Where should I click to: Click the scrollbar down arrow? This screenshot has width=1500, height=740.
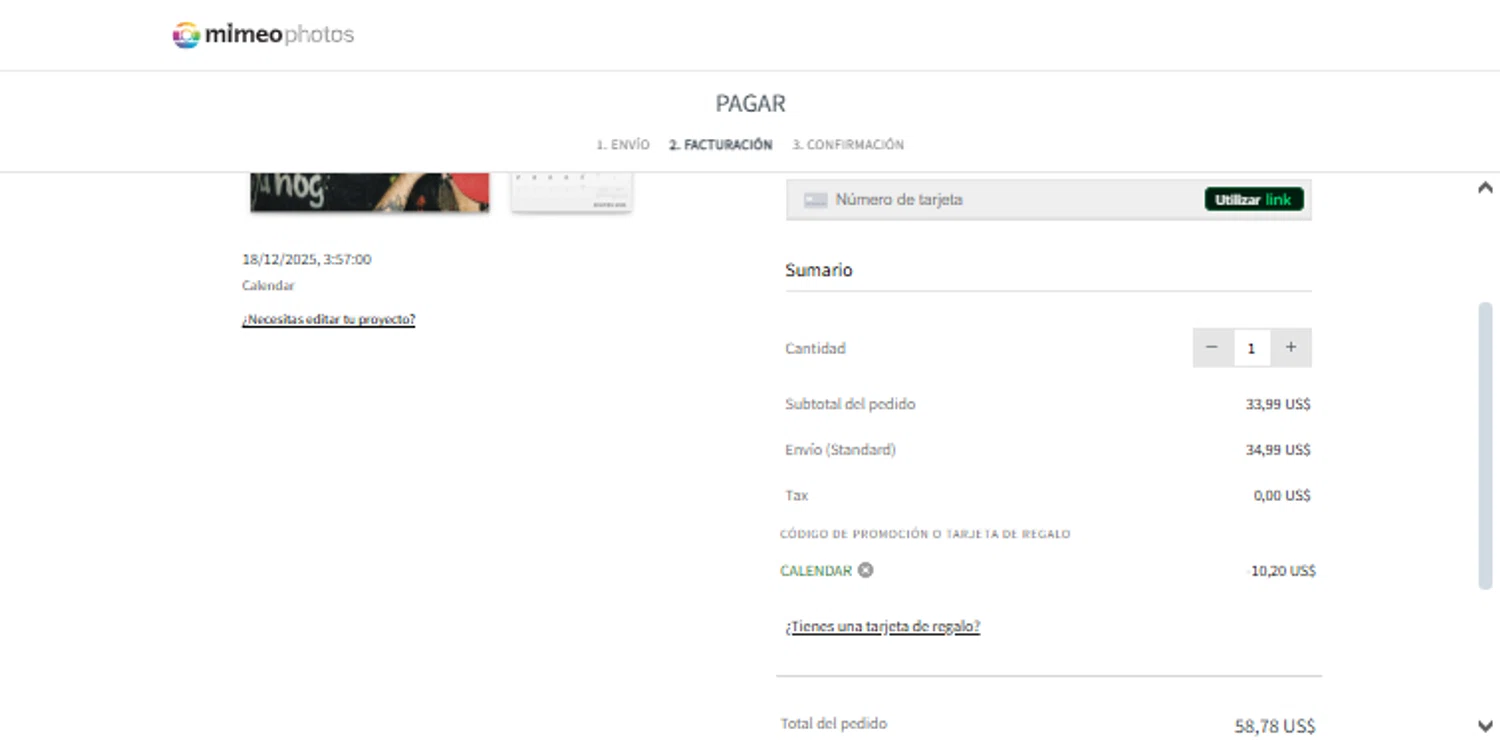pyautogui.click(x=1485, y=726)
